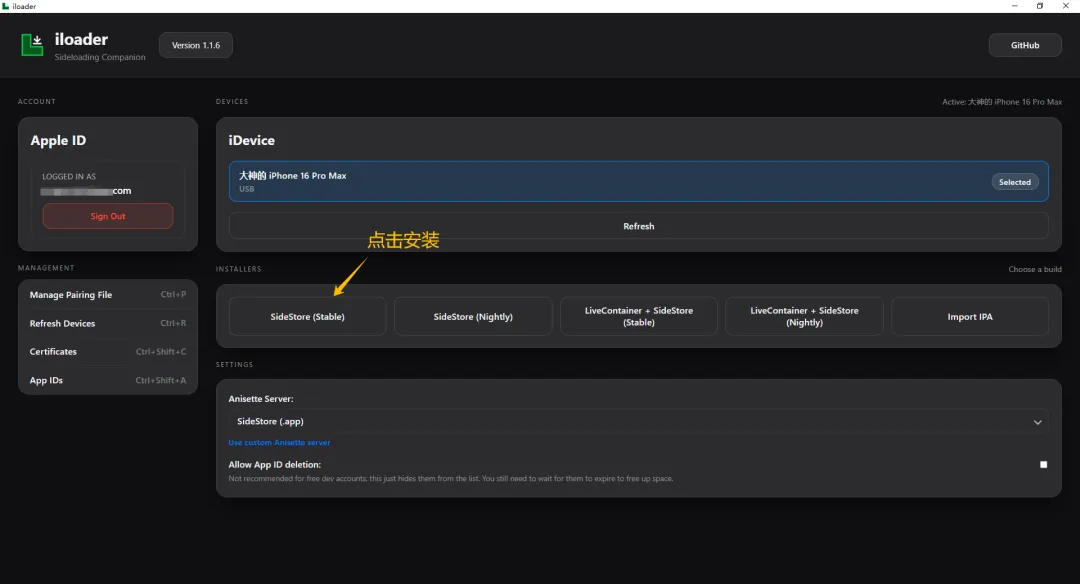Click the 'Sideloading Companion' subtitle
The width and height of the screenshot is (1080, 584).
click(x=100, y=57)
